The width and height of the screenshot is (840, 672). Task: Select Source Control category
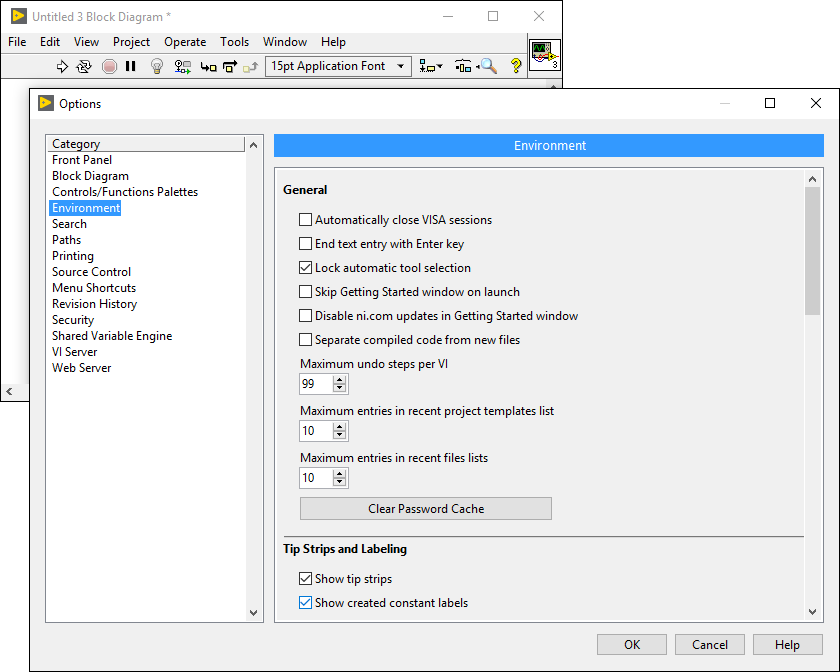click(92, 272)
